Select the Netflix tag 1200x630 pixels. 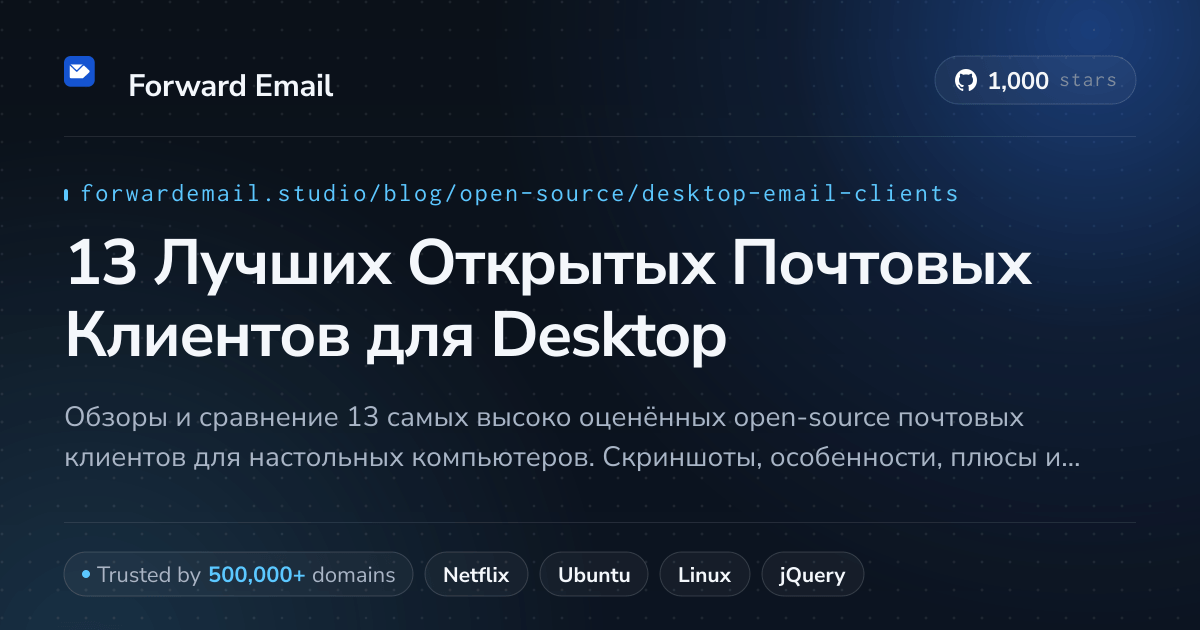point(476,575)
